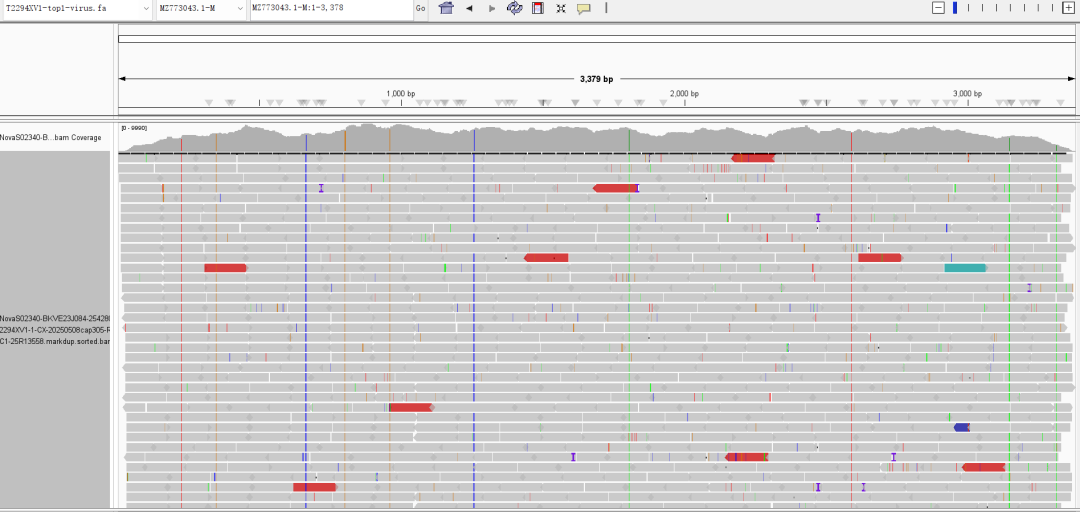The height and width of the screenshot is (512, 1080).
Task: Fit tracks to window height
Action: pos(561,8)
